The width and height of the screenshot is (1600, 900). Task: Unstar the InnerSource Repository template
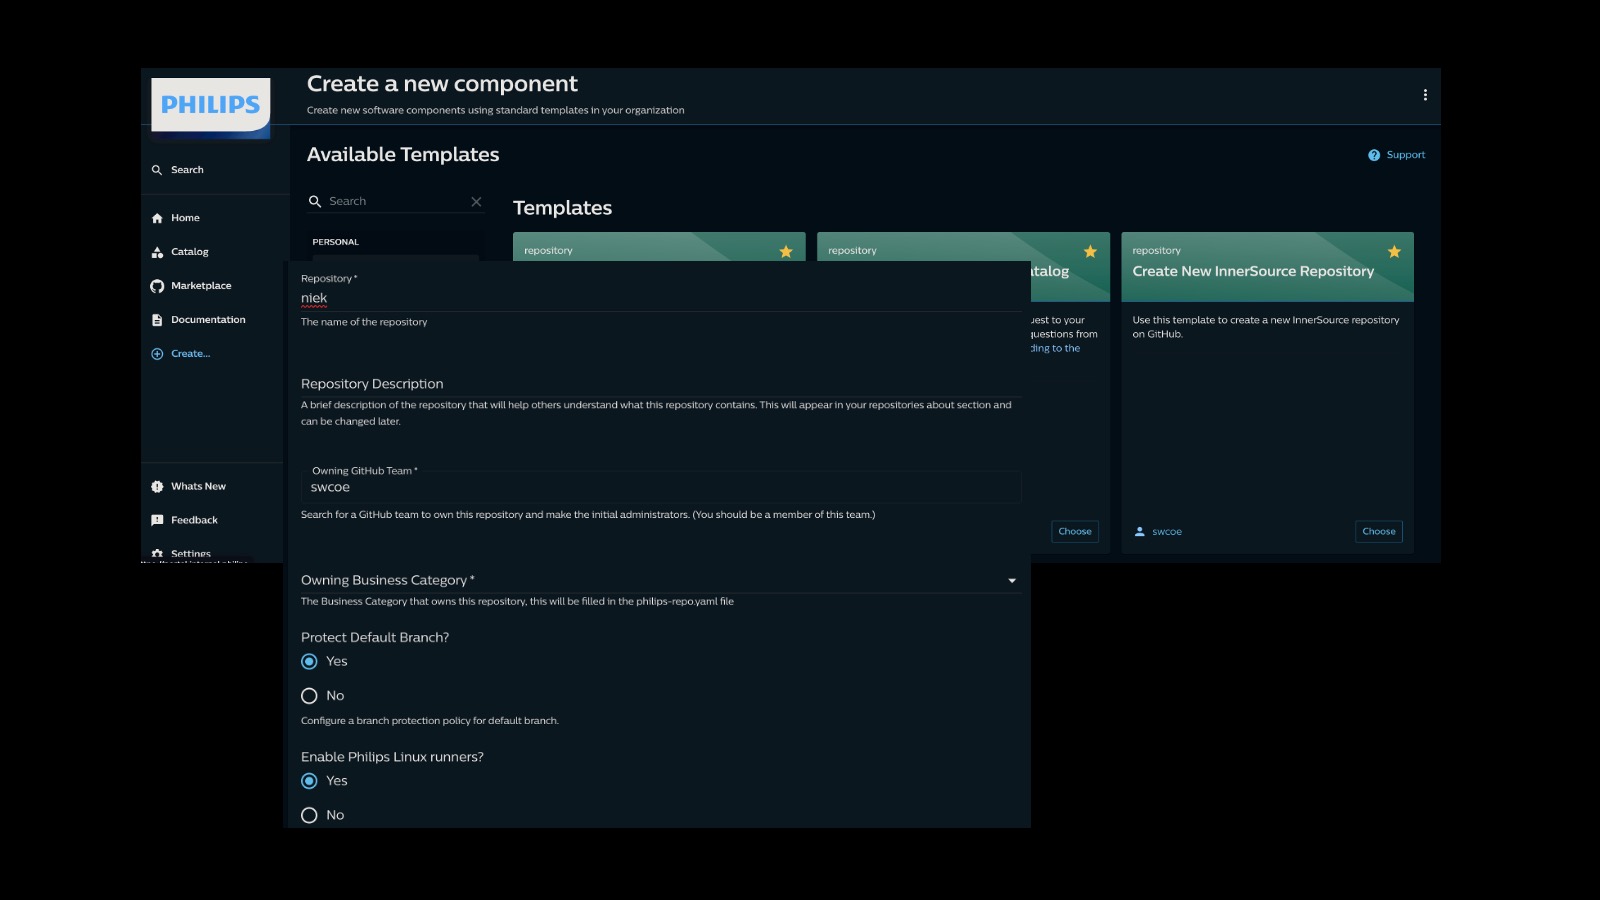tap(1394, 252)
